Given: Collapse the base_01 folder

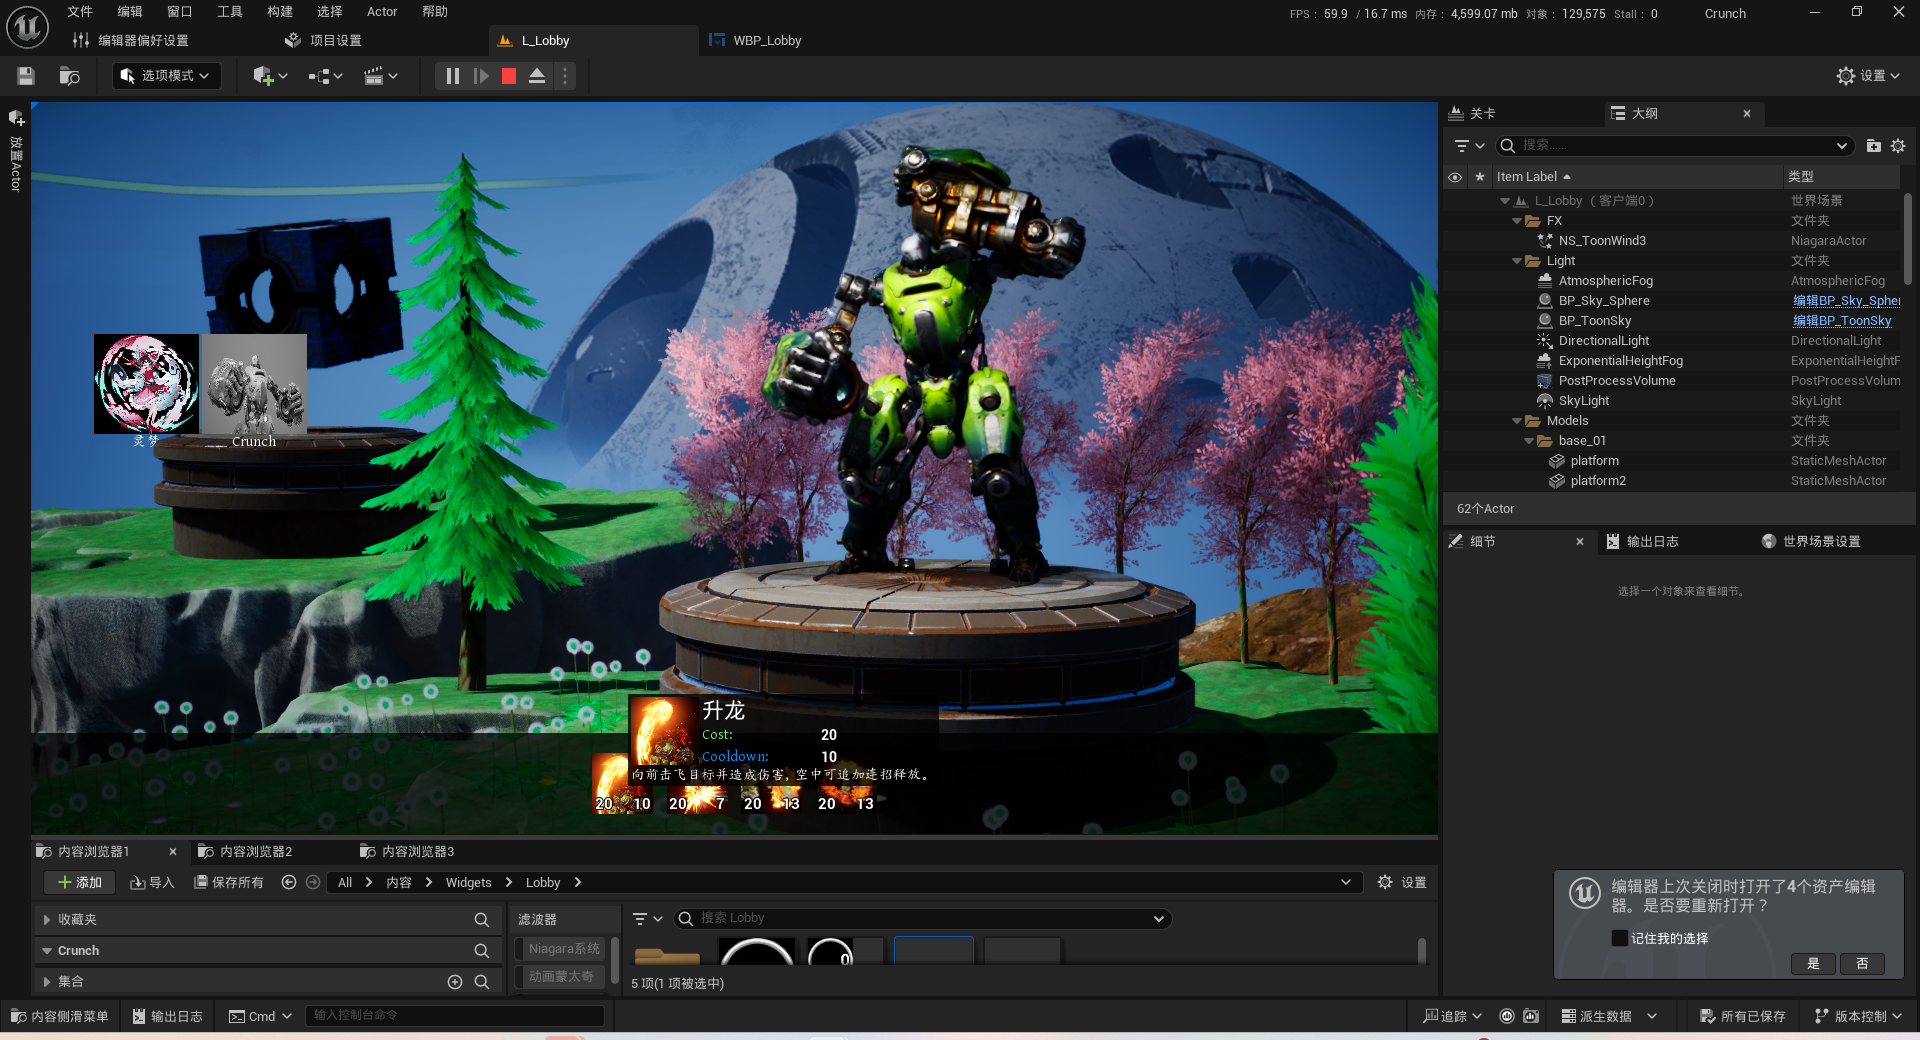Looking at the screenshot, I should click(x=1529, y=441).
